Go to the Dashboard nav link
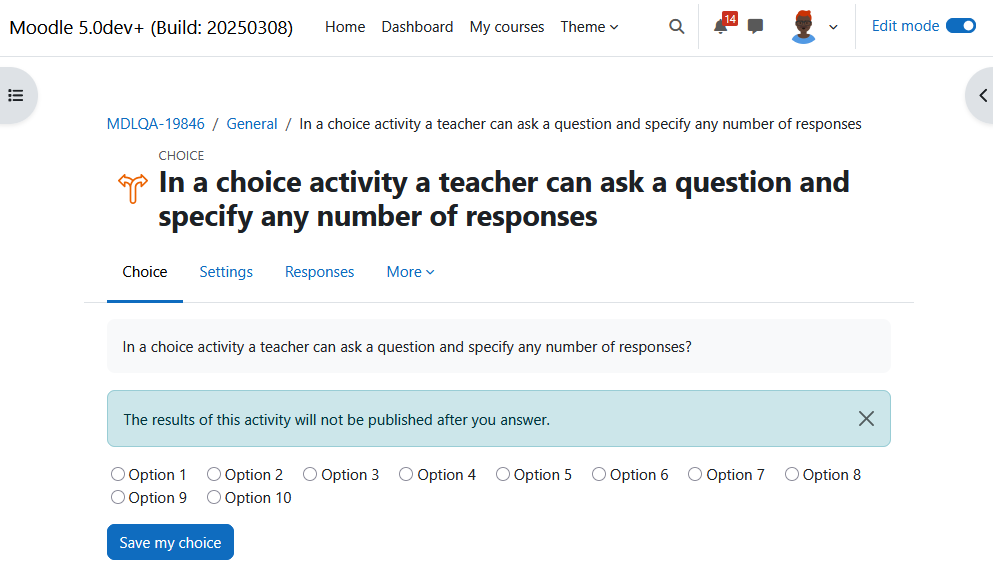Screen dimensions: 993x575 tap(417, 27)
